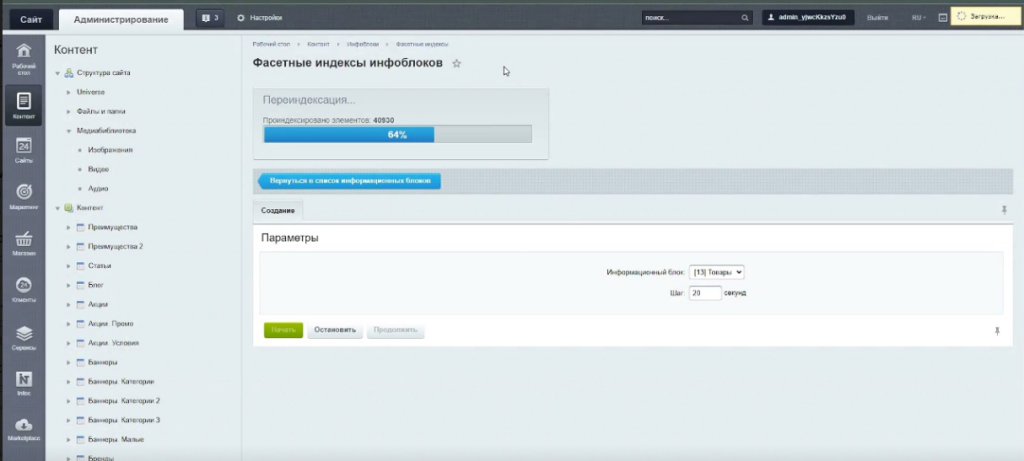Open the Сайты sidebar section
The height and width of the screenshot is (461, 1024).
[x=24, y=150]
